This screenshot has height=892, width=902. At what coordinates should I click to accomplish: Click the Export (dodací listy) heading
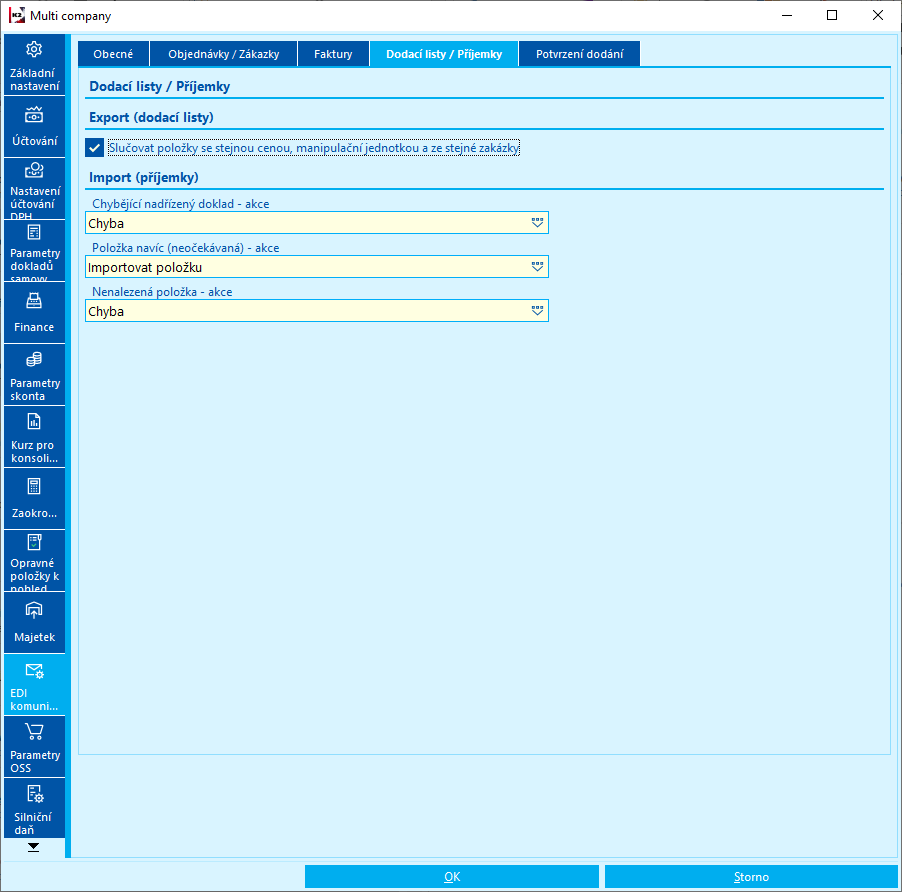[x=151, y=117]
